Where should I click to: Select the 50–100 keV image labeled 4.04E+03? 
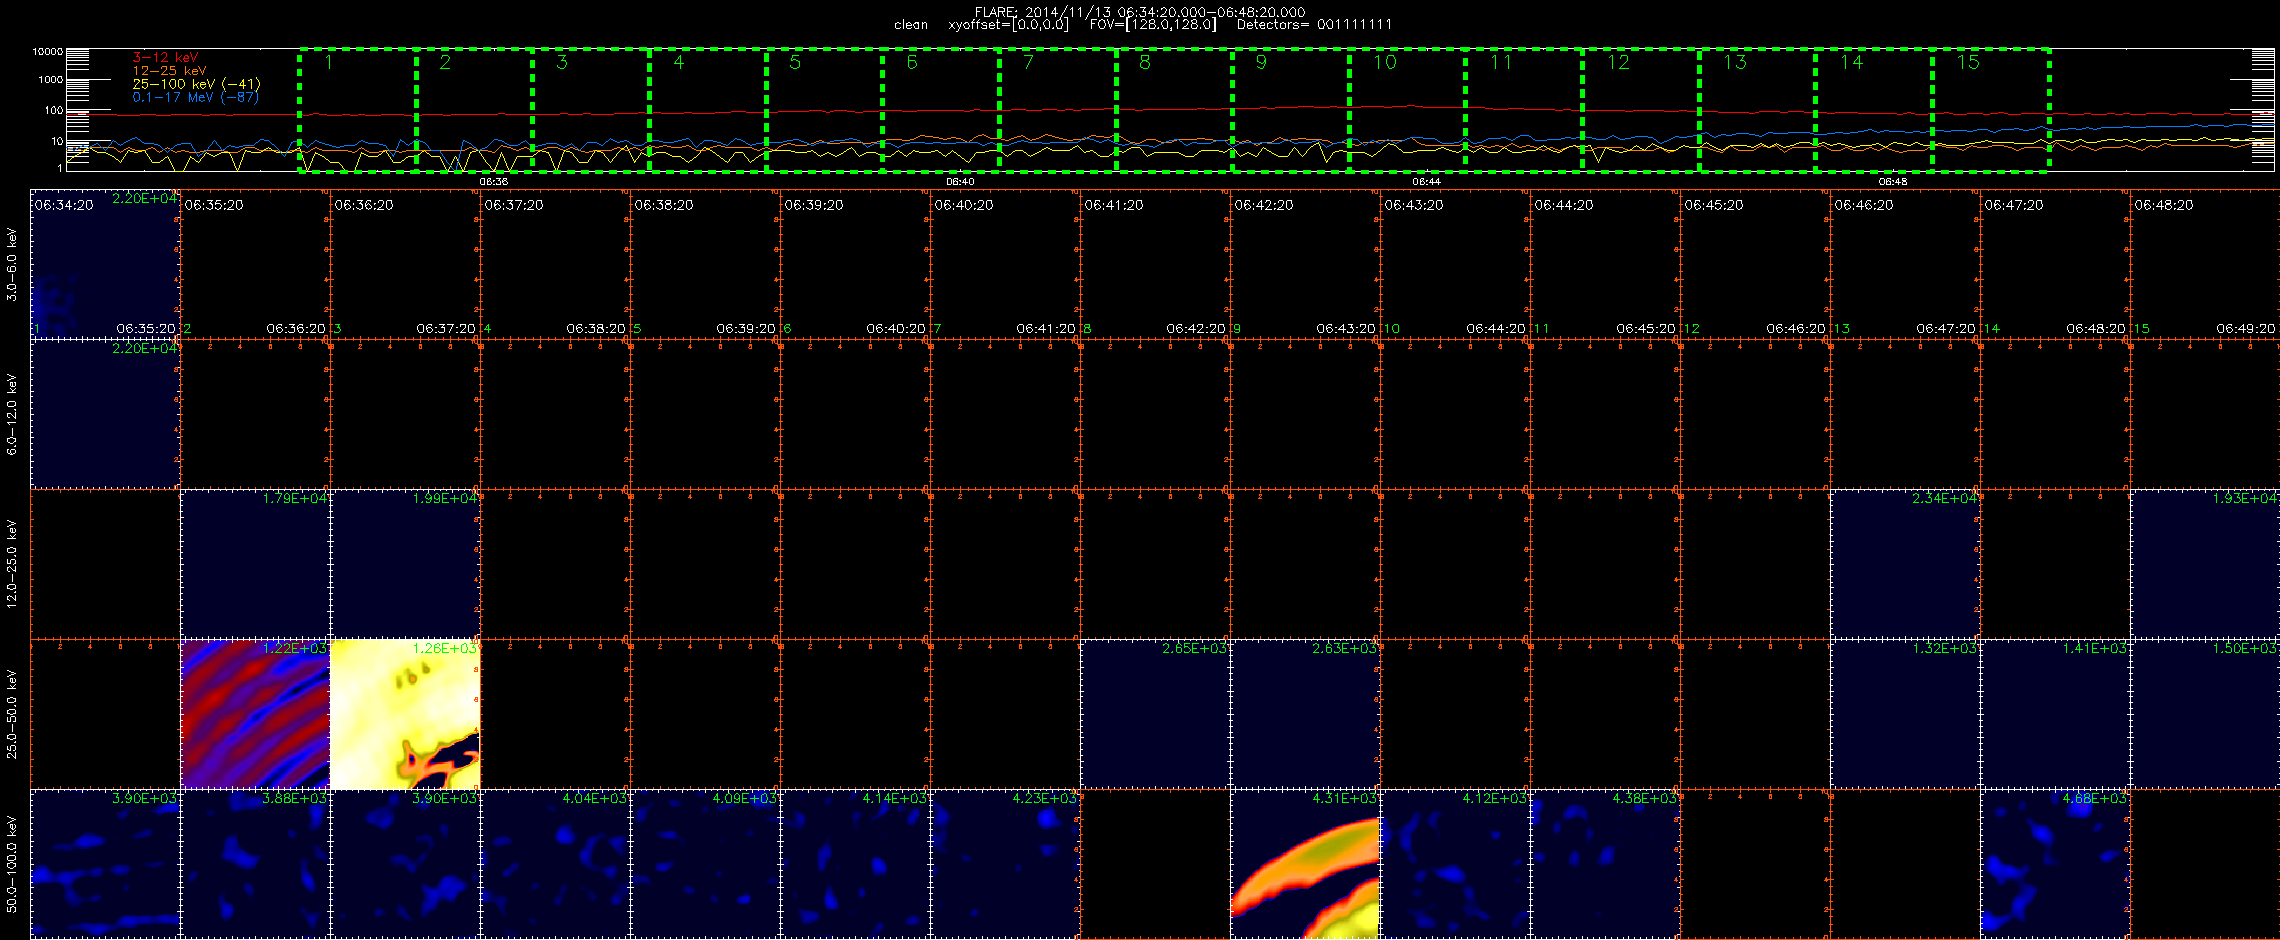pos(555,864)
